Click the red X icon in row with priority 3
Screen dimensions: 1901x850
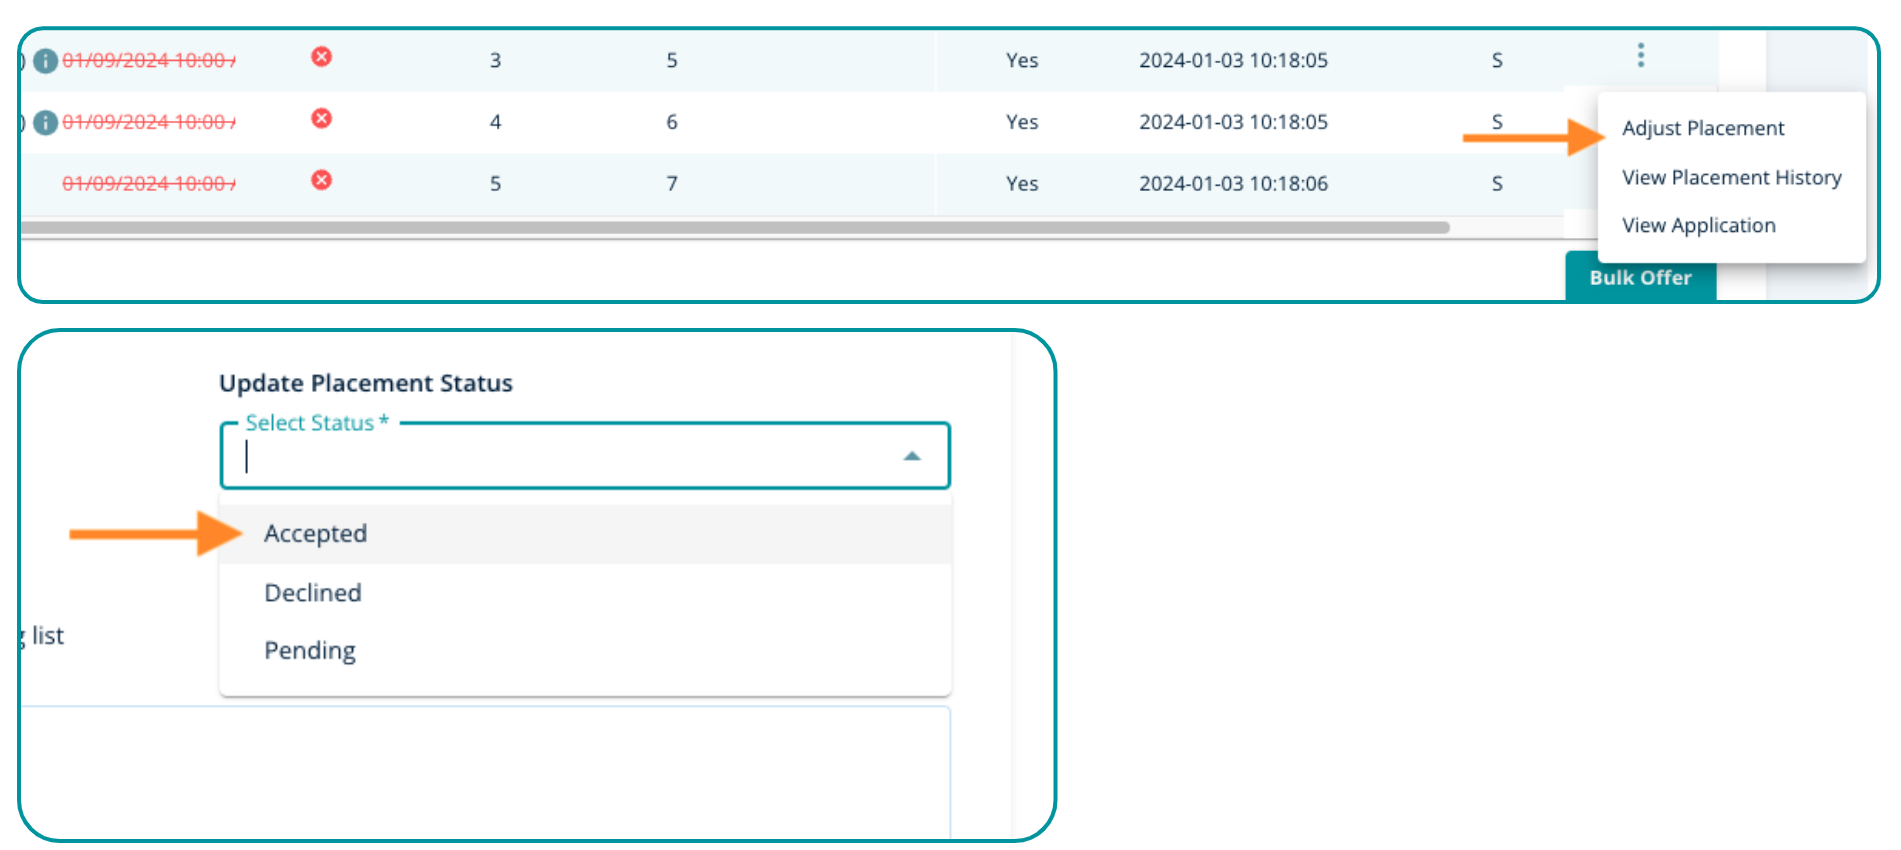pos(321,57)
